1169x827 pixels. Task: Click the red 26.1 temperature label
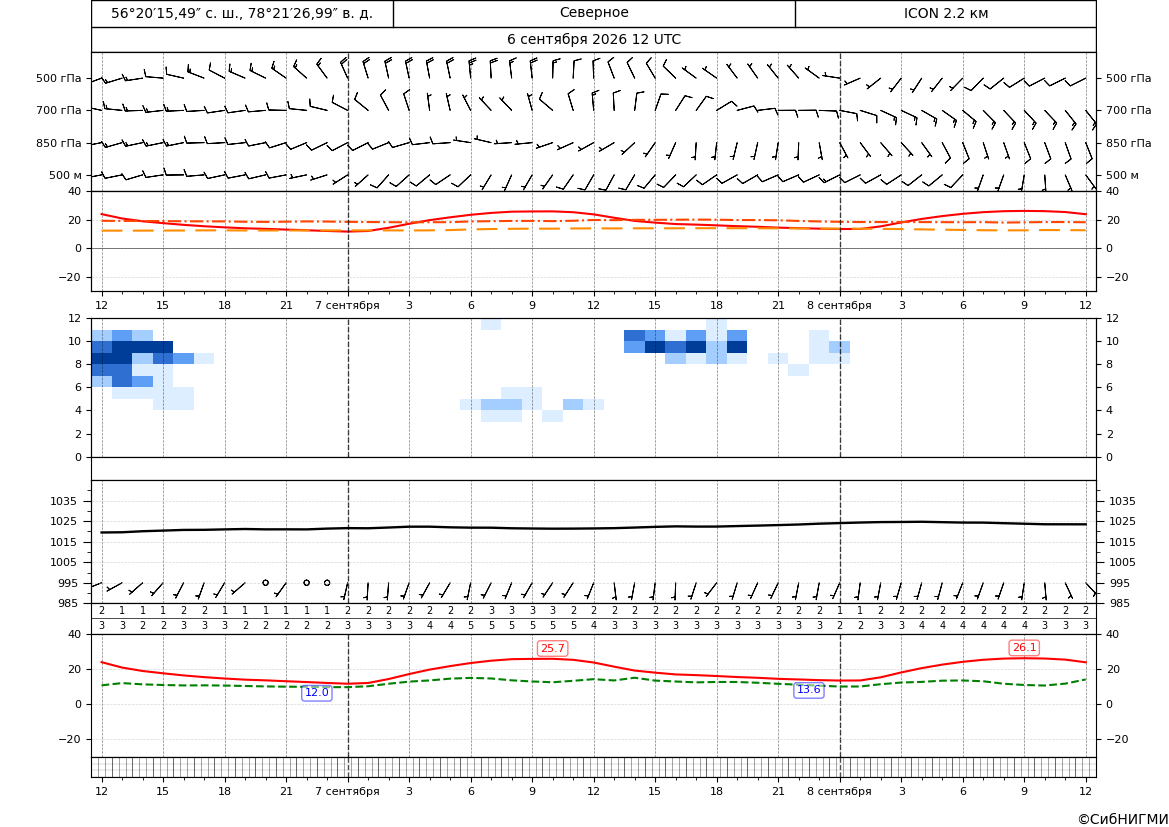(1024, 647)
